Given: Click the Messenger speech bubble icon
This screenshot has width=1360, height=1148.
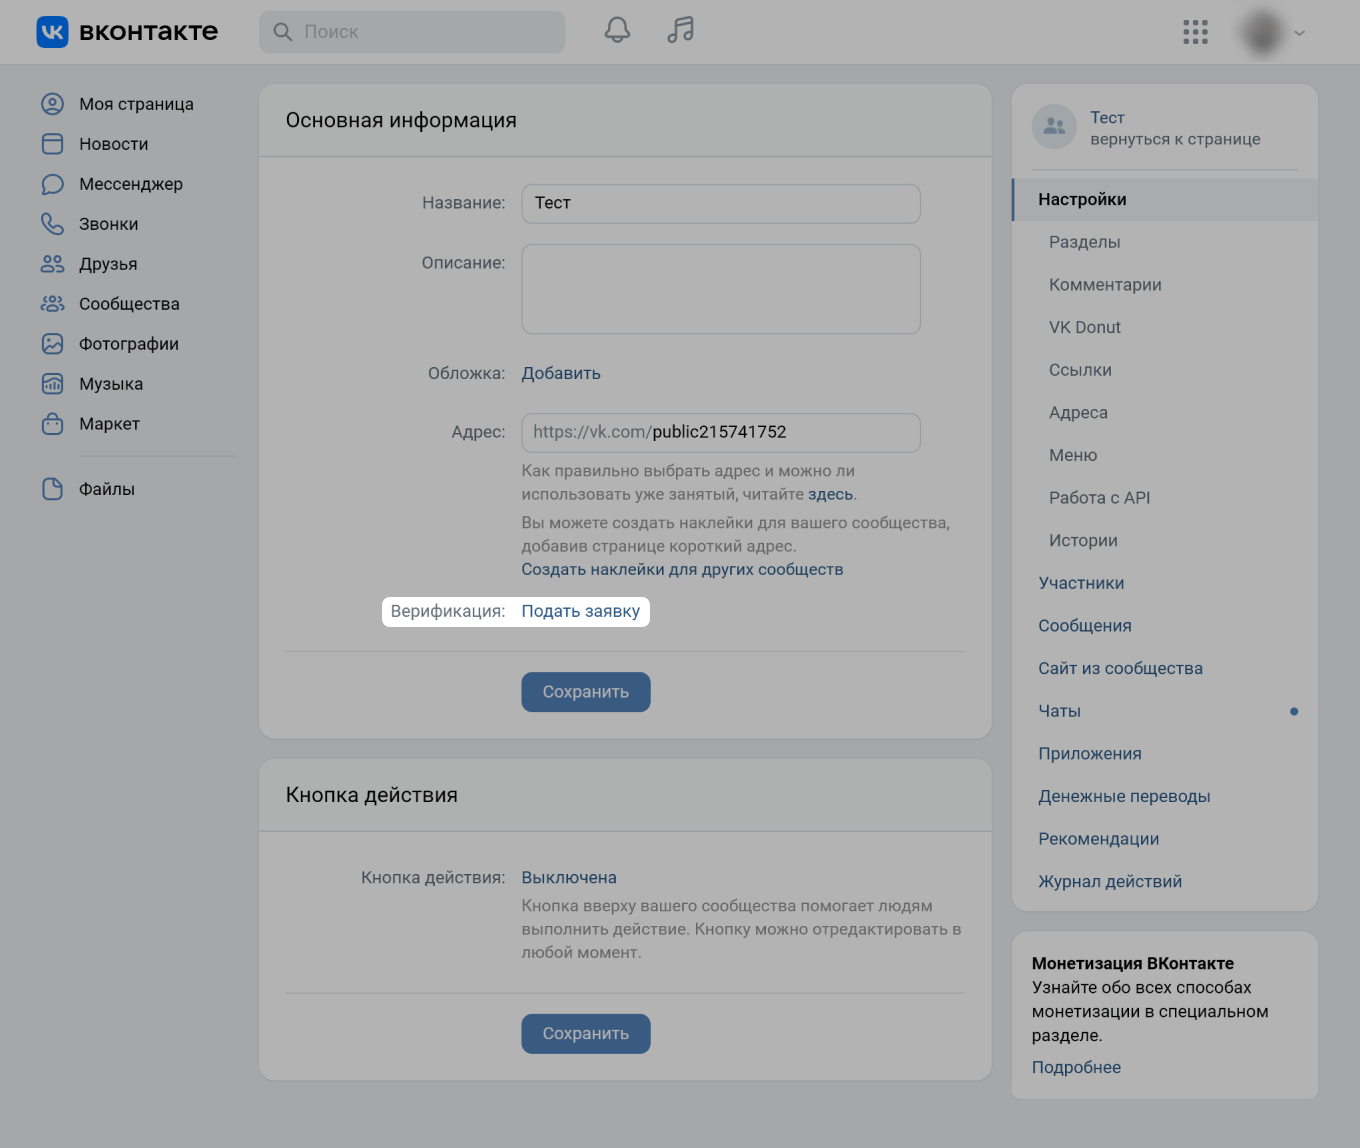Looking at the screenshot, I should pos(52,184).
